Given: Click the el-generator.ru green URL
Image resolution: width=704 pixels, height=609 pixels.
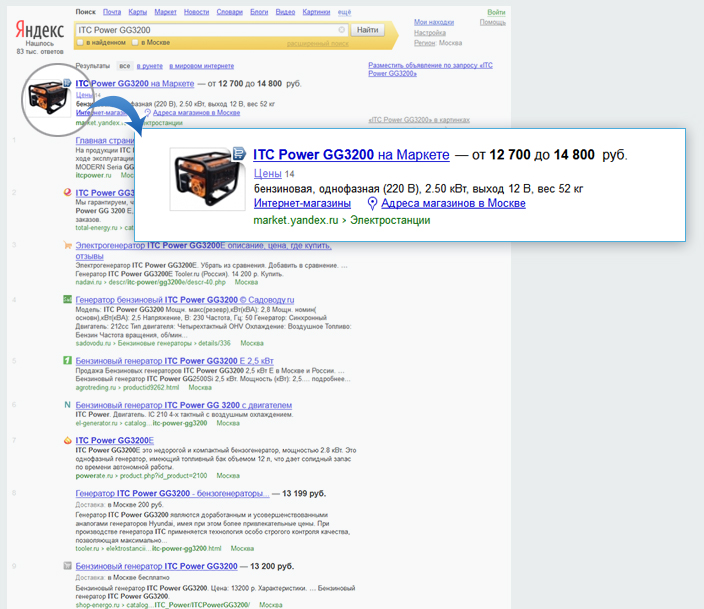Looking at the screenshot, I should tap(141, 424).
